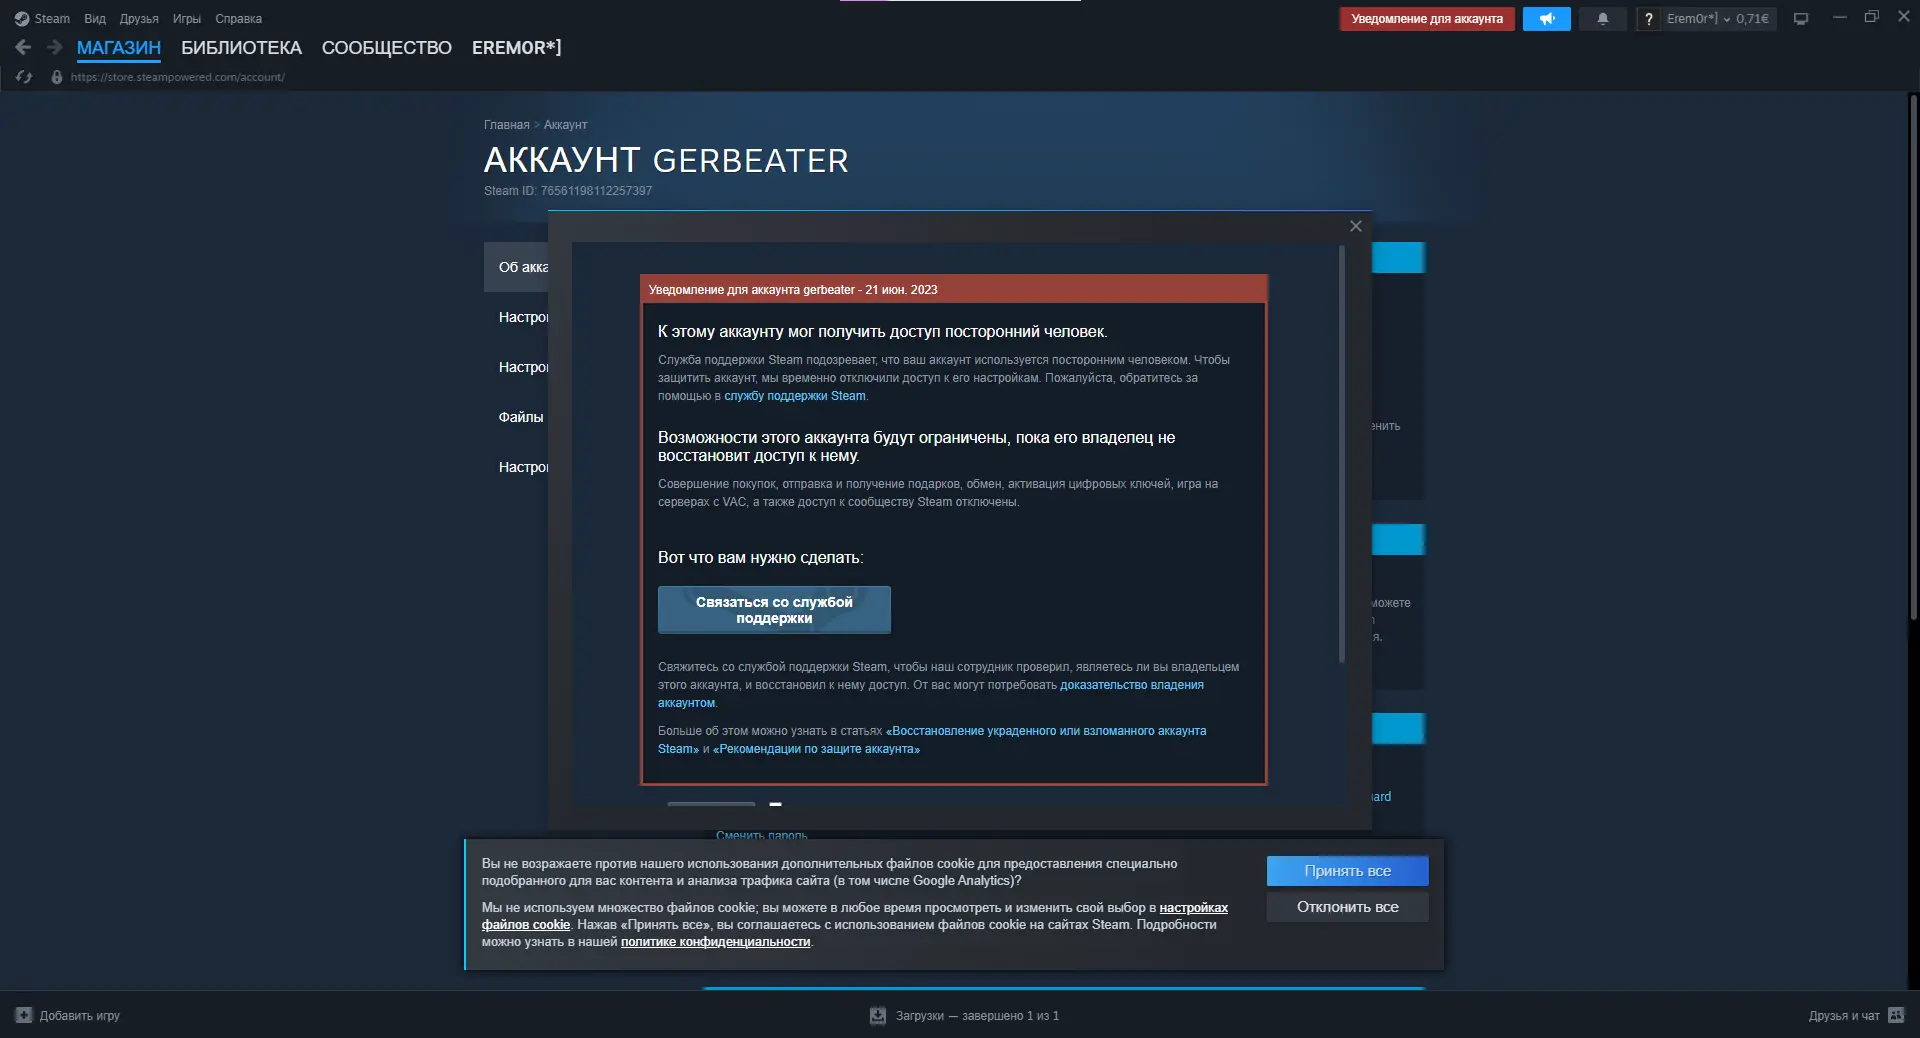Click the Аккаунт breadcrumb link
1920x1038 pixels.
coord(565,125)
